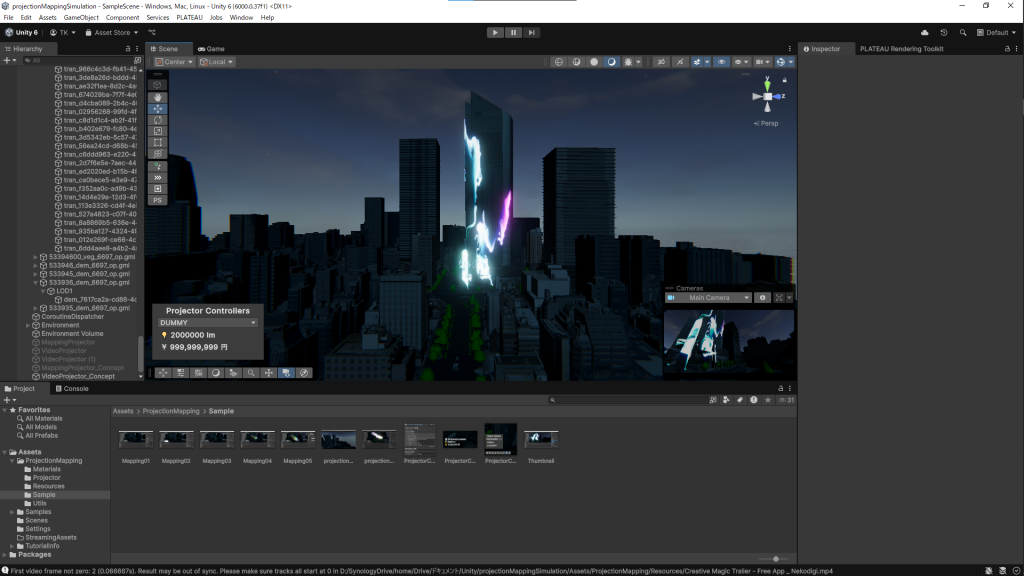Toggle the Inspector panel lock
Viewport: 1024px width, 576px height.
1007,49
